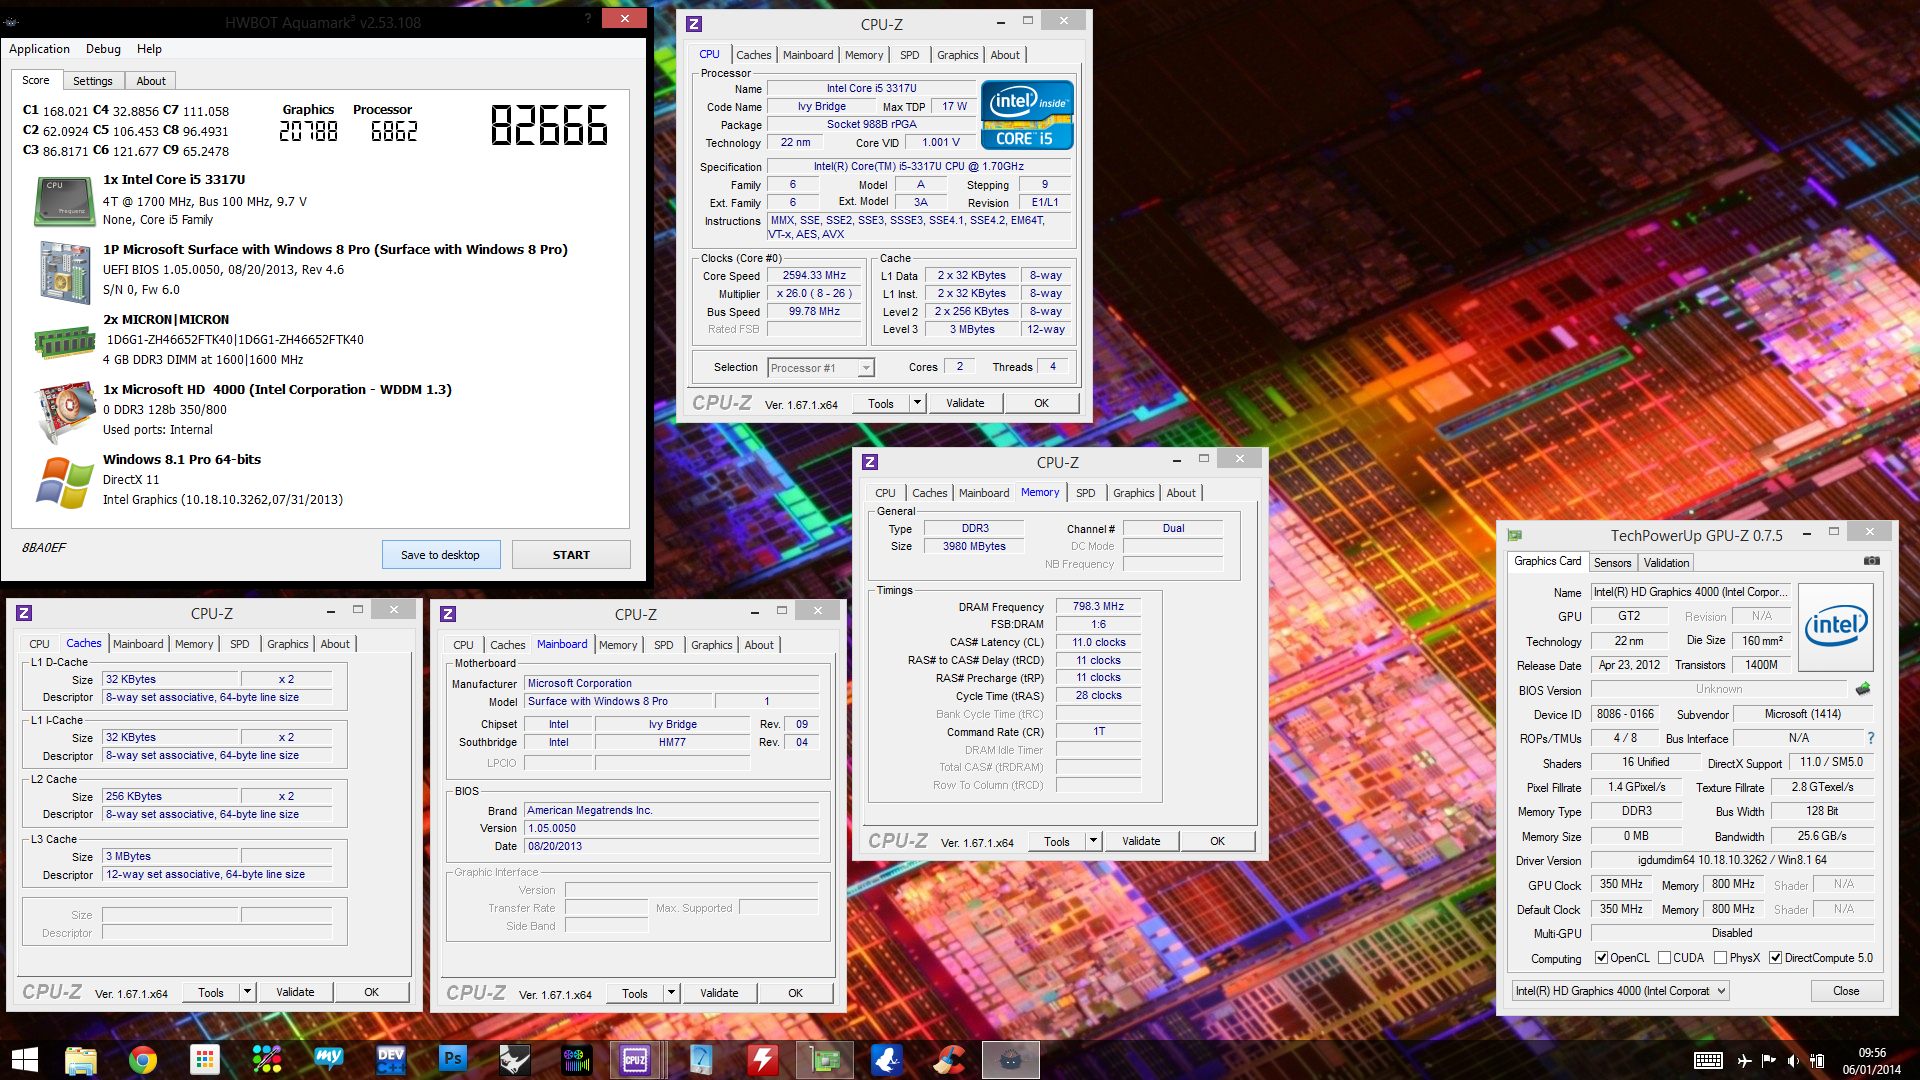Open Validation tab in GPU-Z

[x=1666, y=563]
